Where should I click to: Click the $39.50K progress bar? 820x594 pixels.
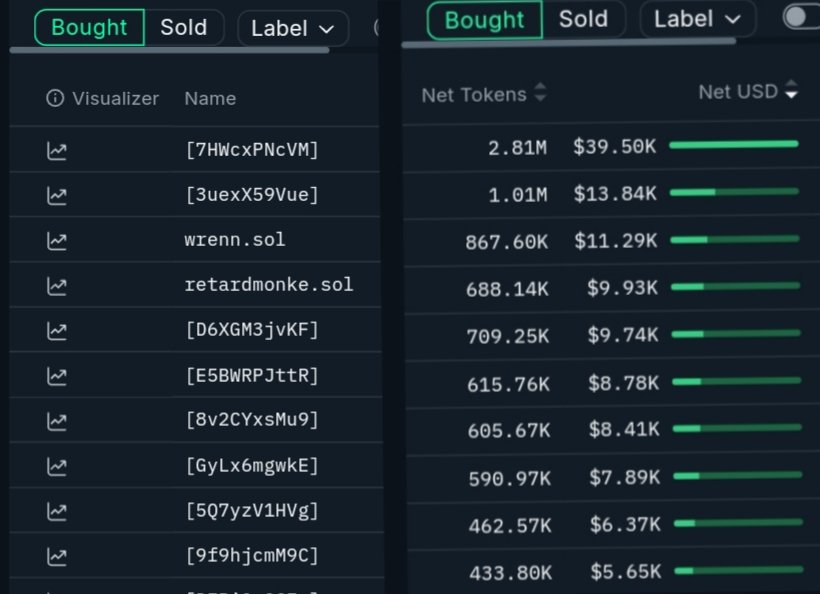coord(734,144)
